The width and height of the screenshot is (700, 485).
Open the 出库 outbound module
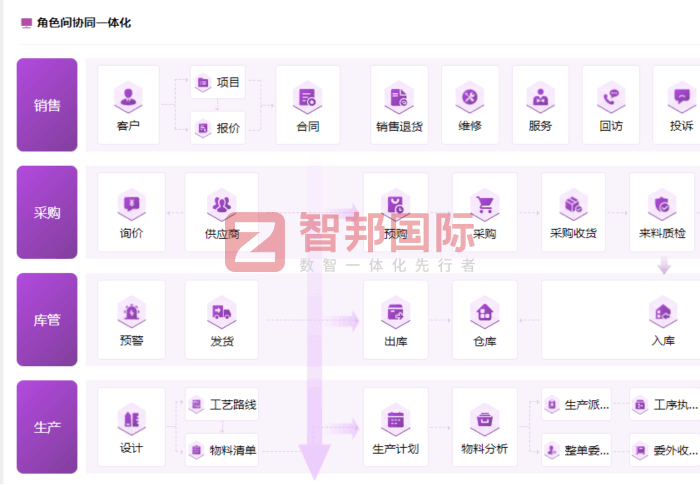click(x=396, y=320)
